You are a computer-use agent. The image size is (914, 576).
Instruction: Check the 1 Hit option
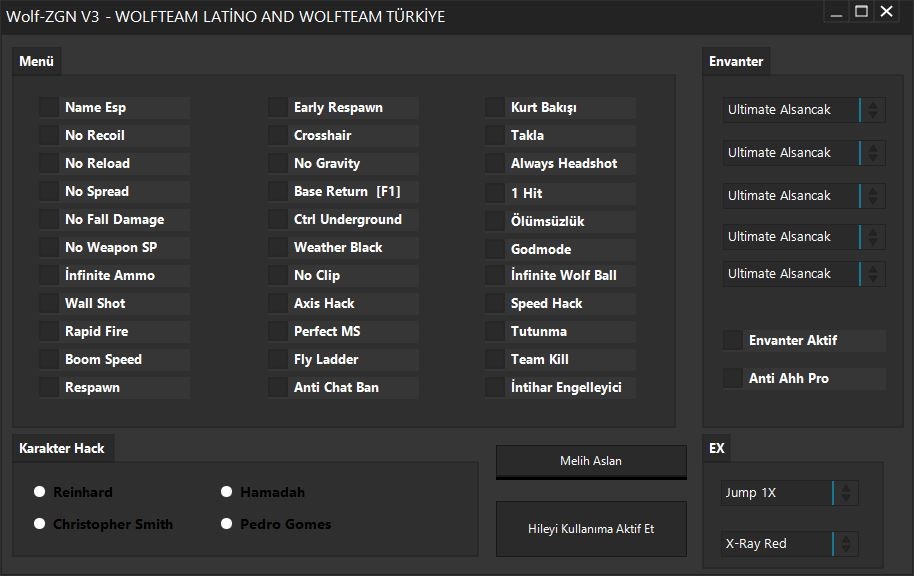[x=495, y=193]
